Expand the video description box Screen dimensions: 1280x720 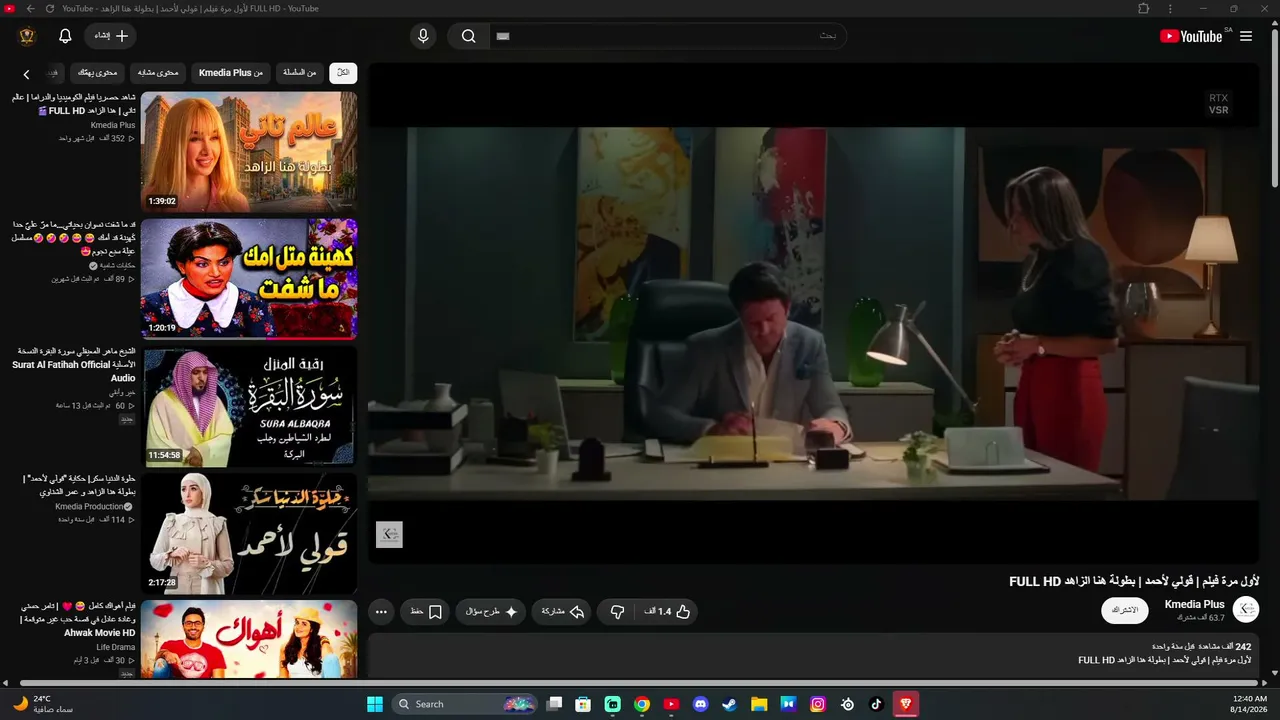tap(814, 655)
